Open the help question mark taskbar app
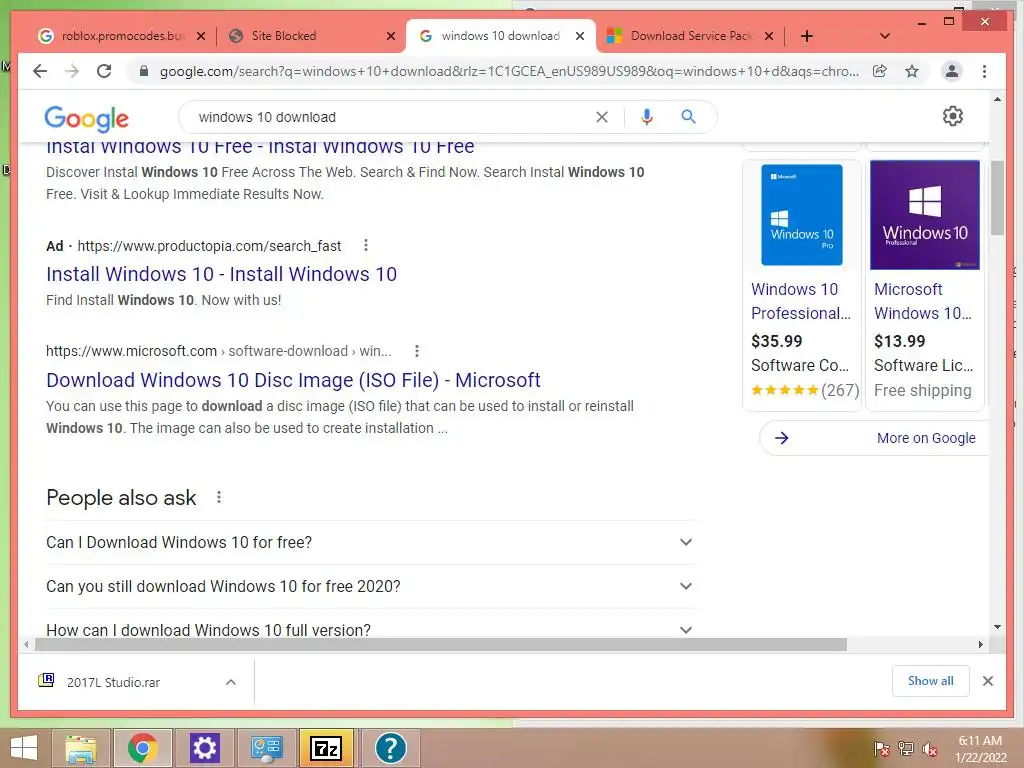 (x=391, y=748)
